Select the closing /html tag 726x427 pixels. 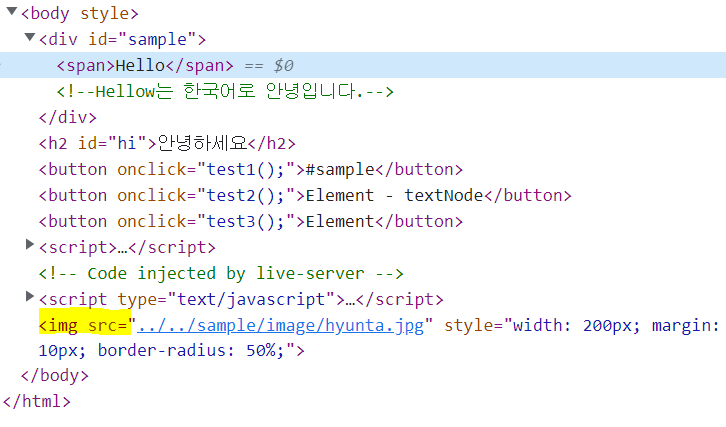pyautogui.click(x=37, y=401)
